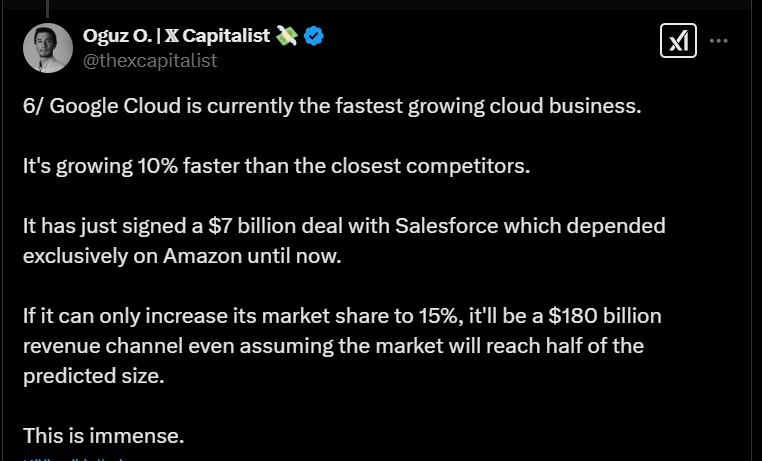Click the line starting with "revenue channel even assuming"
Viewport: 762px width, 461px height.
[333, 346]
